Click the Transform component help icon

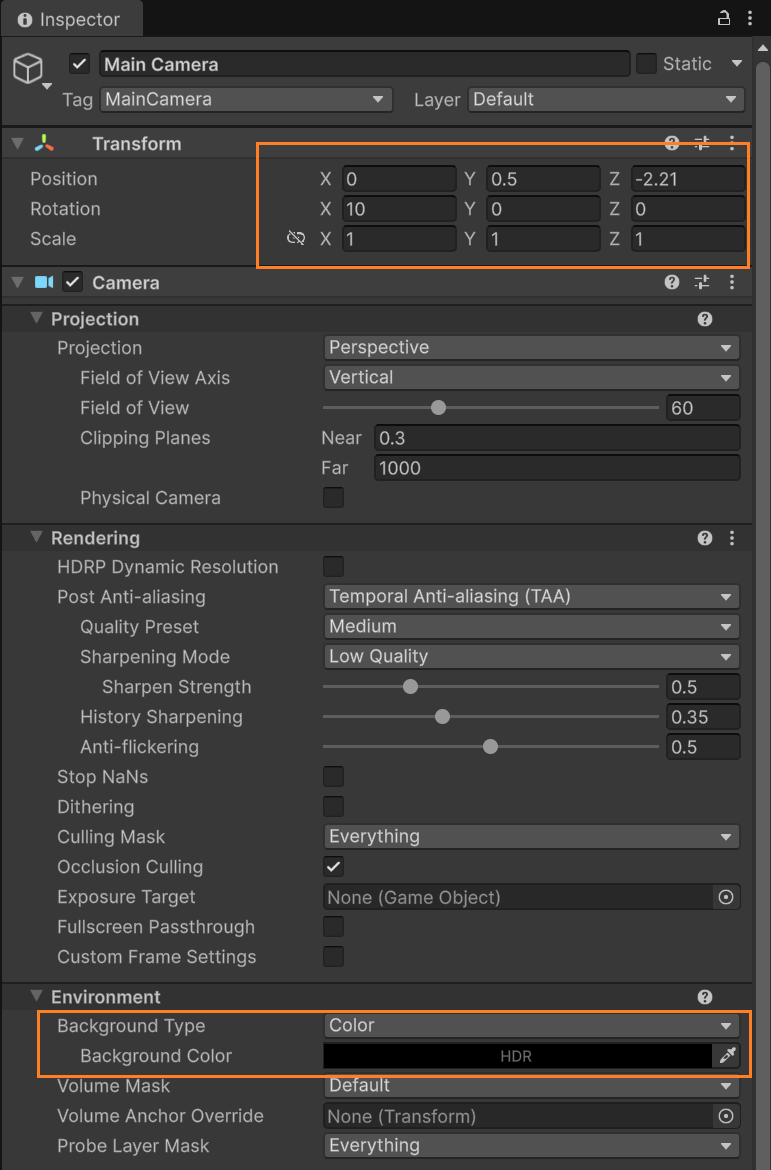(672, 144)
